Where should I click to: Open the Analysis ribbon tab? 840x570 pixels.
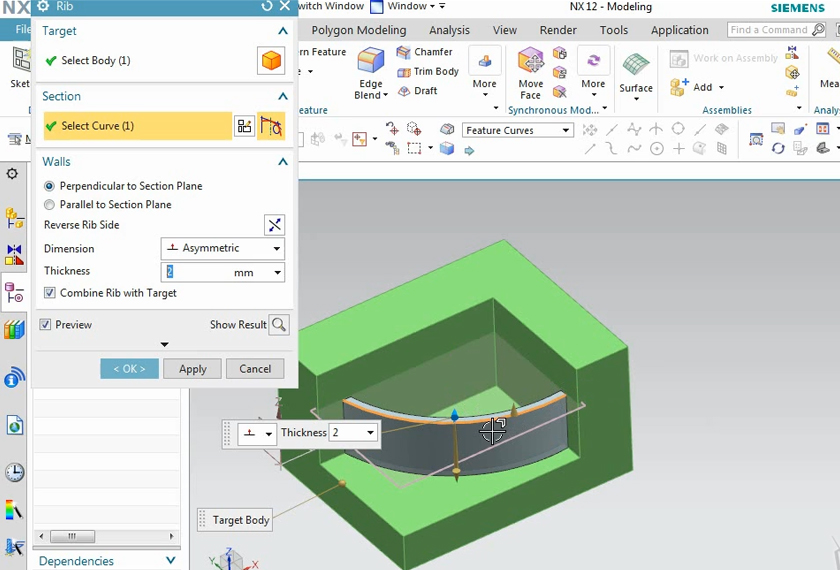pyautogui.click(x=449, y=30)
